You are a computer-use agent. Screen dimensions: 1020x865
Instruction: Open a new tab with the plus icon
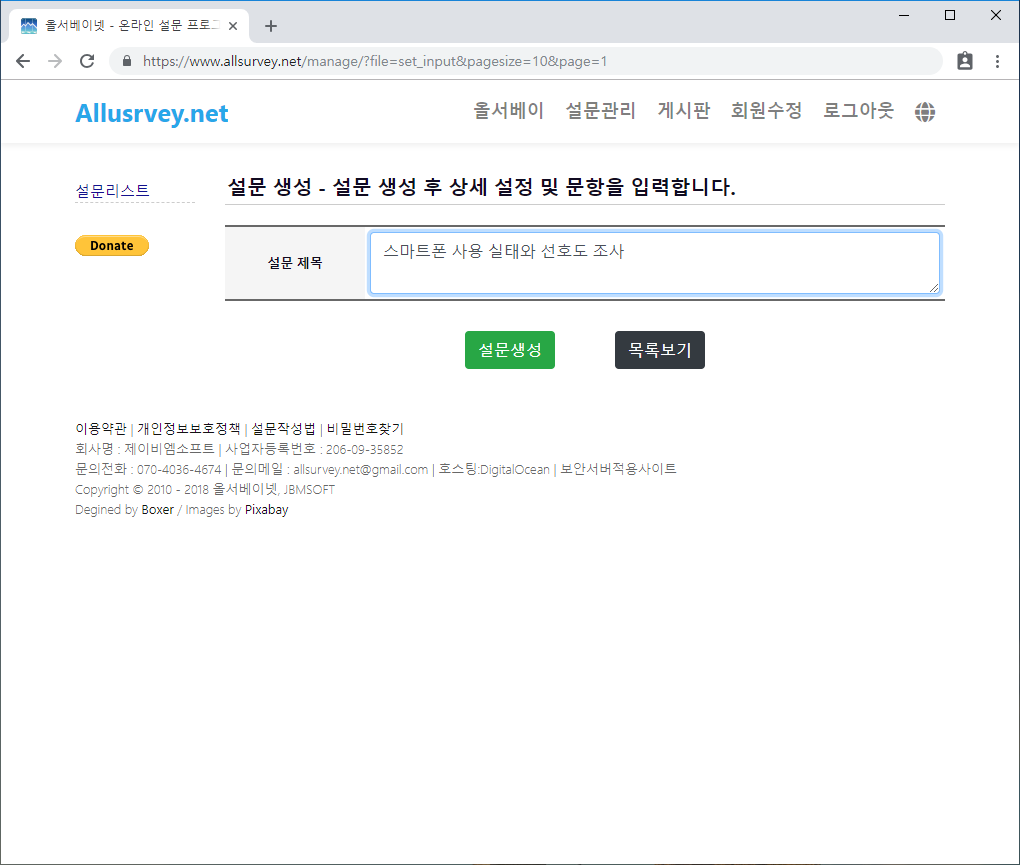(270, 26)
